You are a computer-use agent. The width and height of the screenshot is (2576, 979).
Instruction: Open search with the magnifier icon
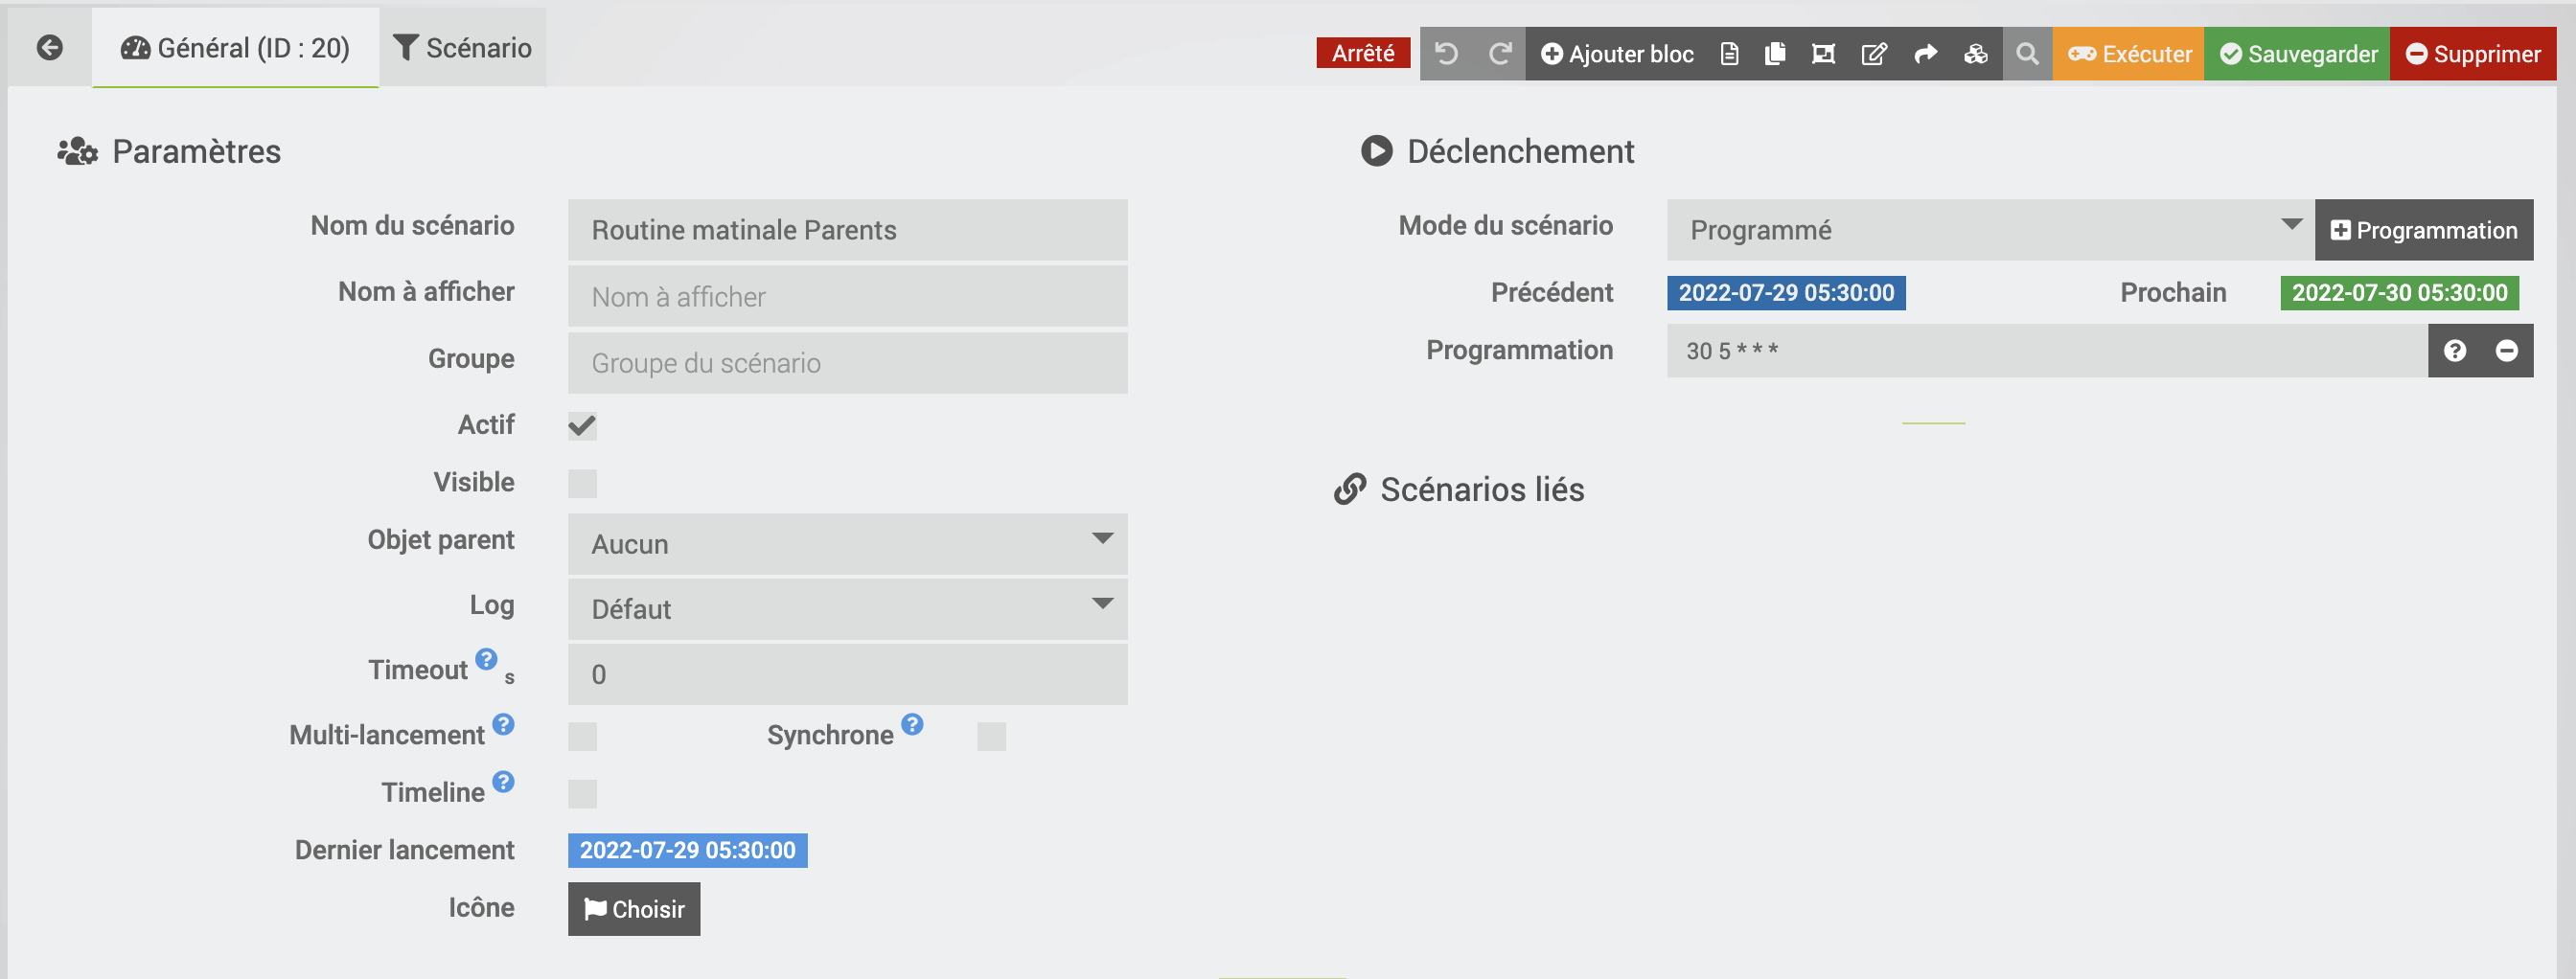coord(2027,54)
